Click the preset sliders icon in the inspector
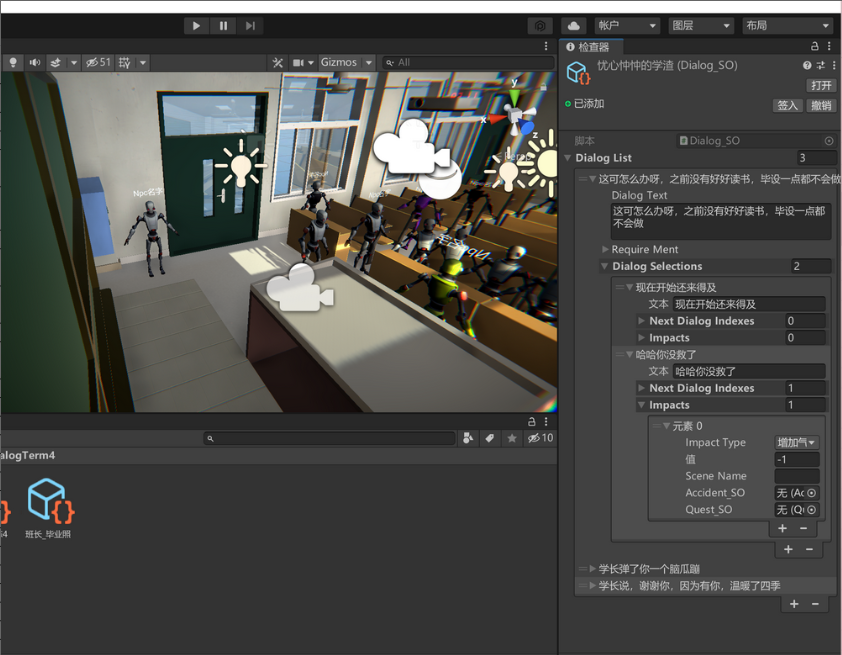The image size is (842, 655). (820, 66)
